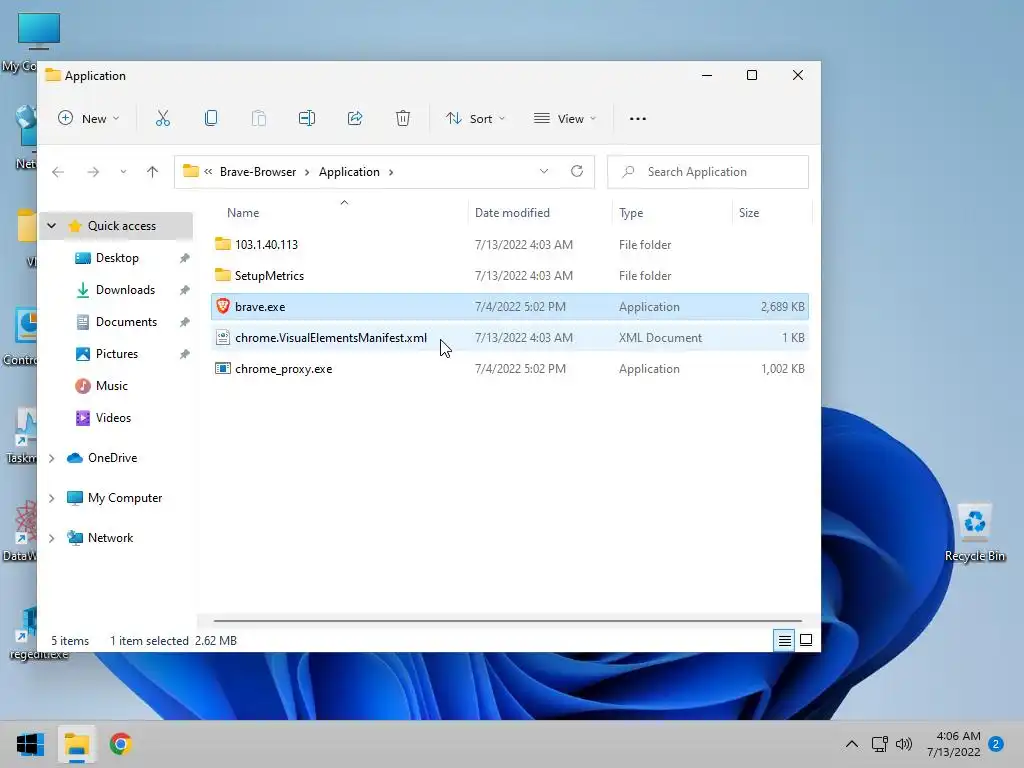The height and width of the screenshot is (768, 1024).
Task: Expand address bar history dropdown
Action: point(544,171)
